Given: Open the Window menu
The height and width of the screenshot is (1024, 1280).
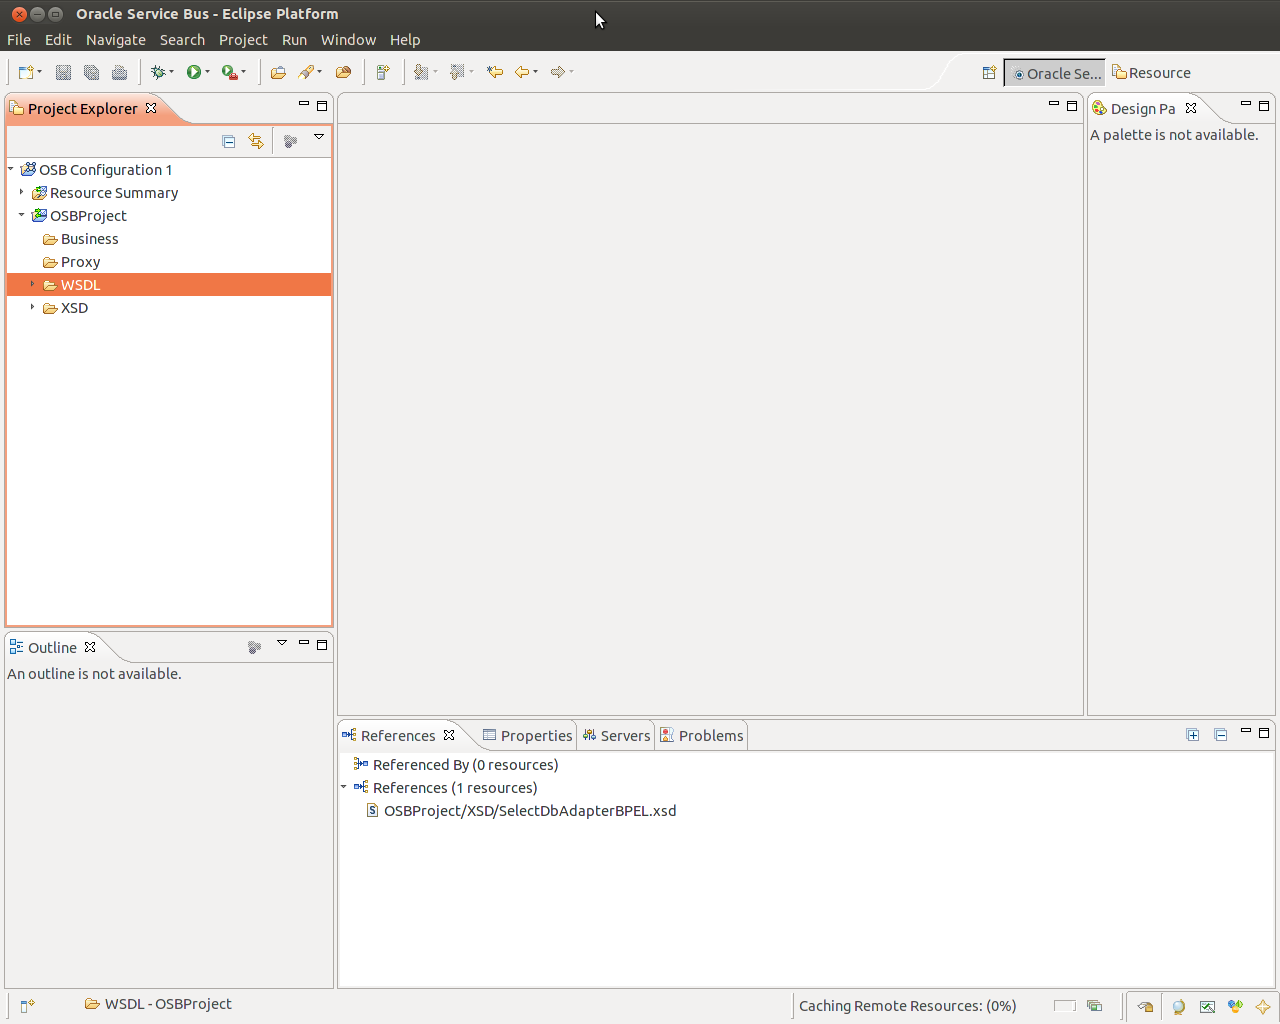Looking at the screenshot, I should click(348, 40).
